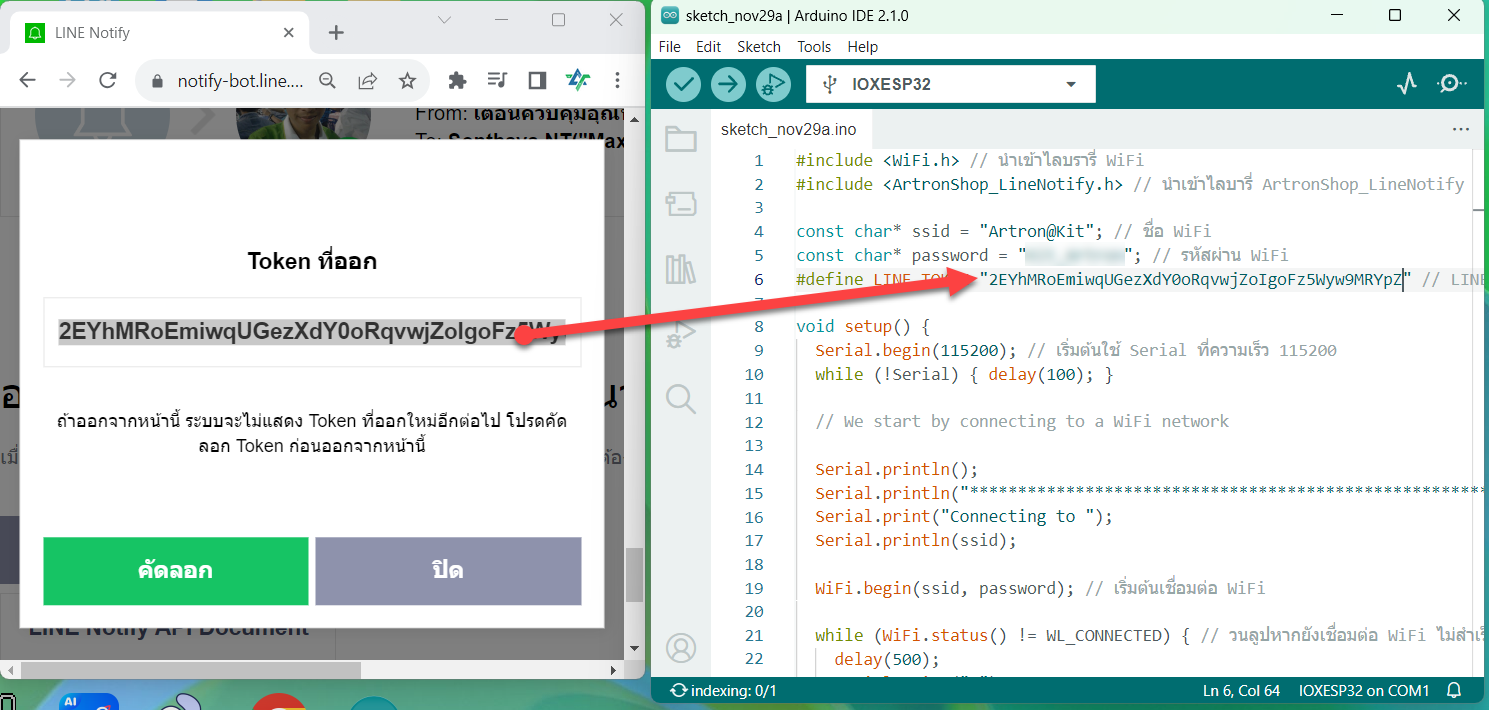Upload sketch with the arrow button
1489x710 pixels.
729,84
